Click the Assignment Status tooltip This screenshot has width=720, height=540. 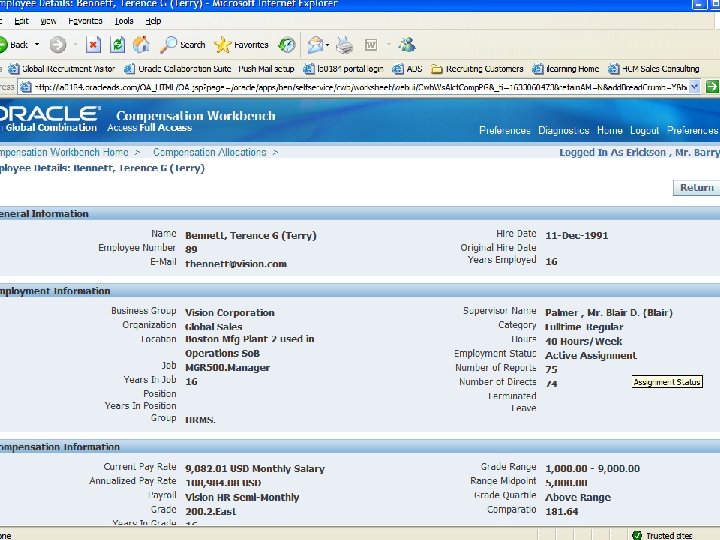coord(667,382)
